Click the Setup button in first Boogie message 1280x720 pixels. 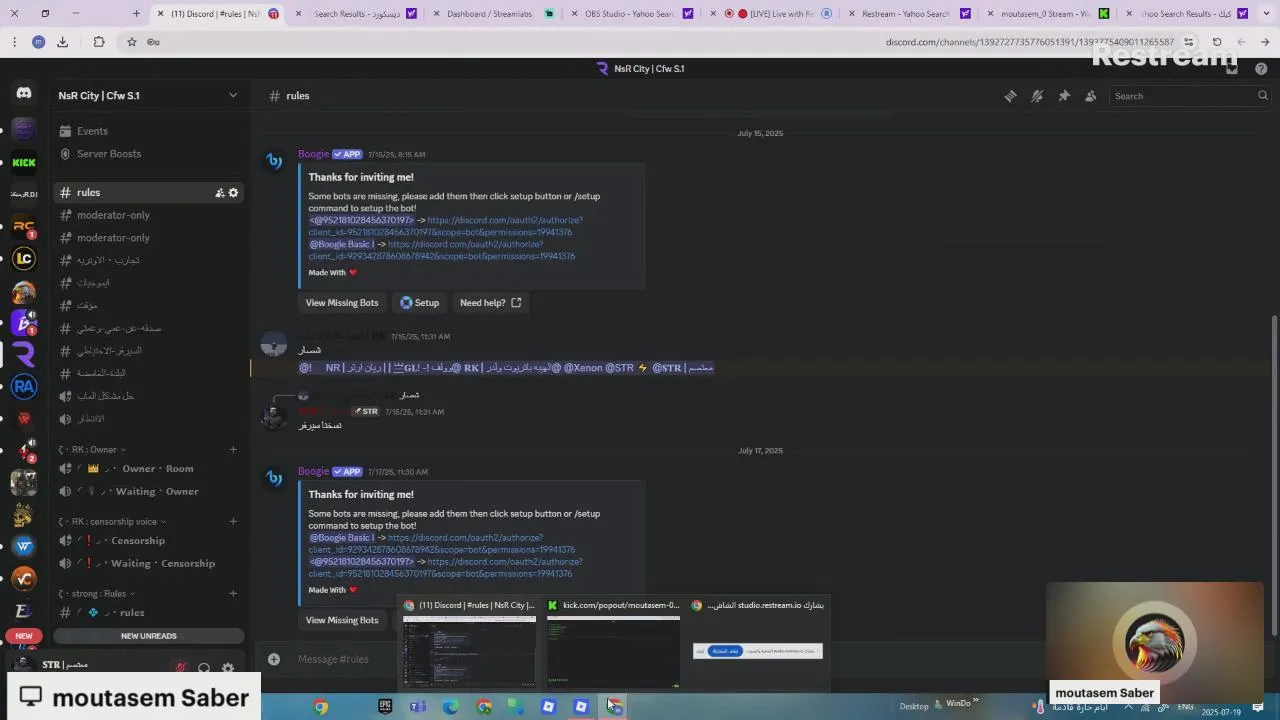420,303
